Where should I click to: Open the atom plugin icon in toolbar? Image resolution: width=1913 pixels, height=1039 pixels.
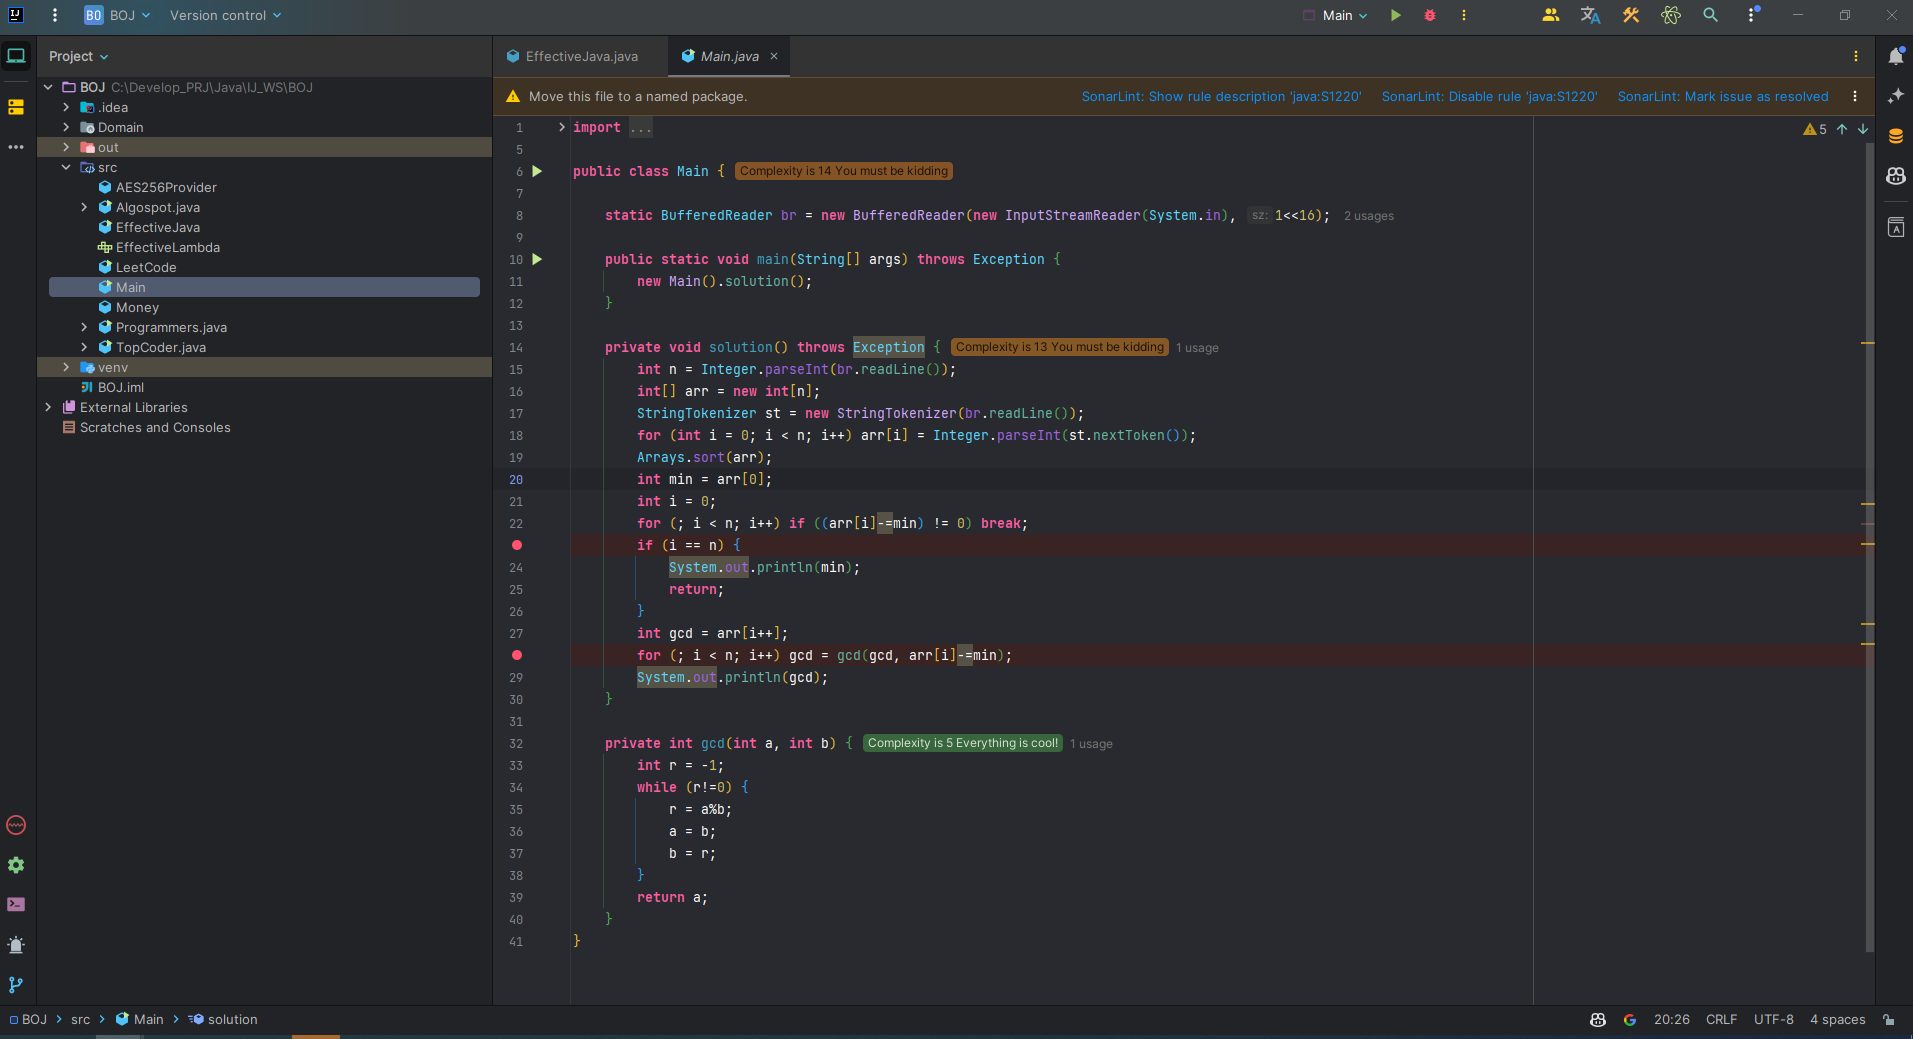pos(1671,15)
